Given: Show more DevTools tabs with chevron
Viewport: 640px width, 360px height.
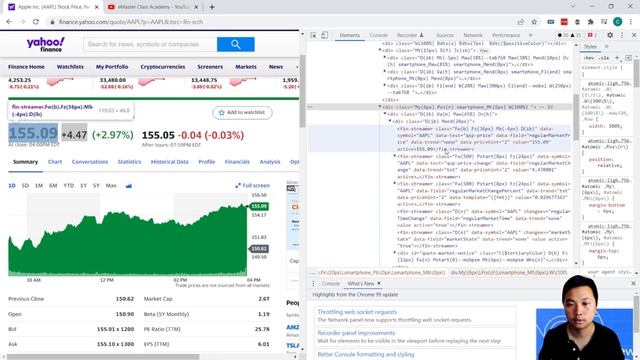Looking at the screenshot, I should (531, 35).
